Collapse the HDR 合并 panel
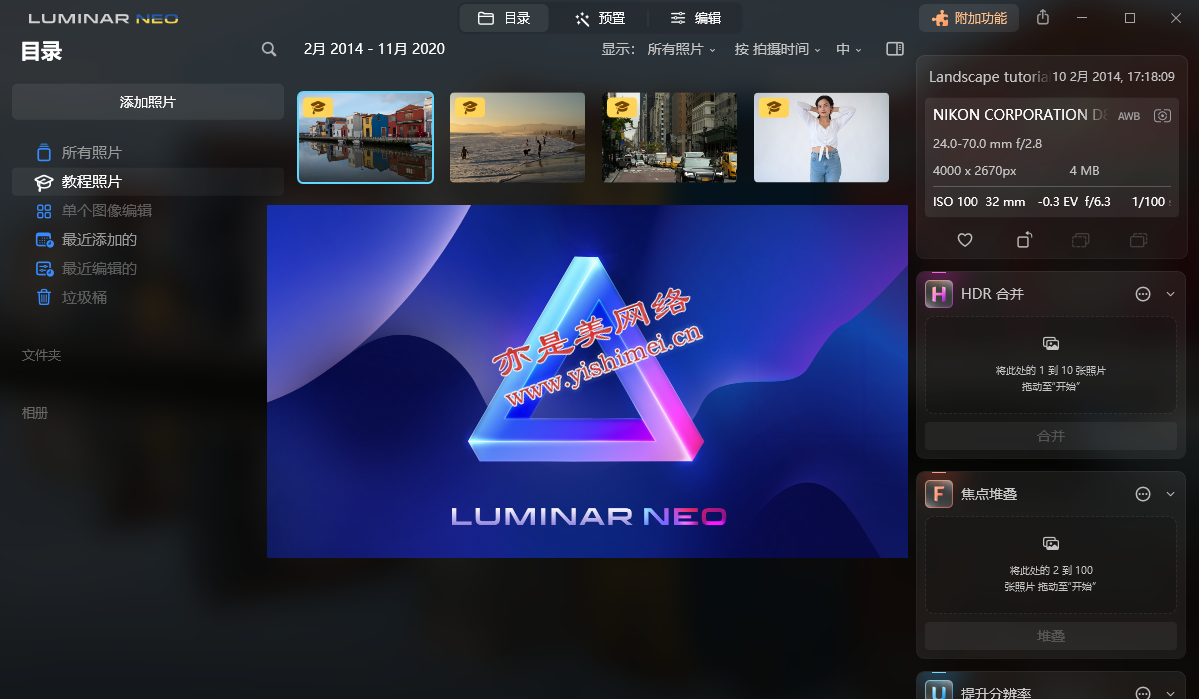The height and width of the screenshot is (699, 1199). pos(1171,294)
